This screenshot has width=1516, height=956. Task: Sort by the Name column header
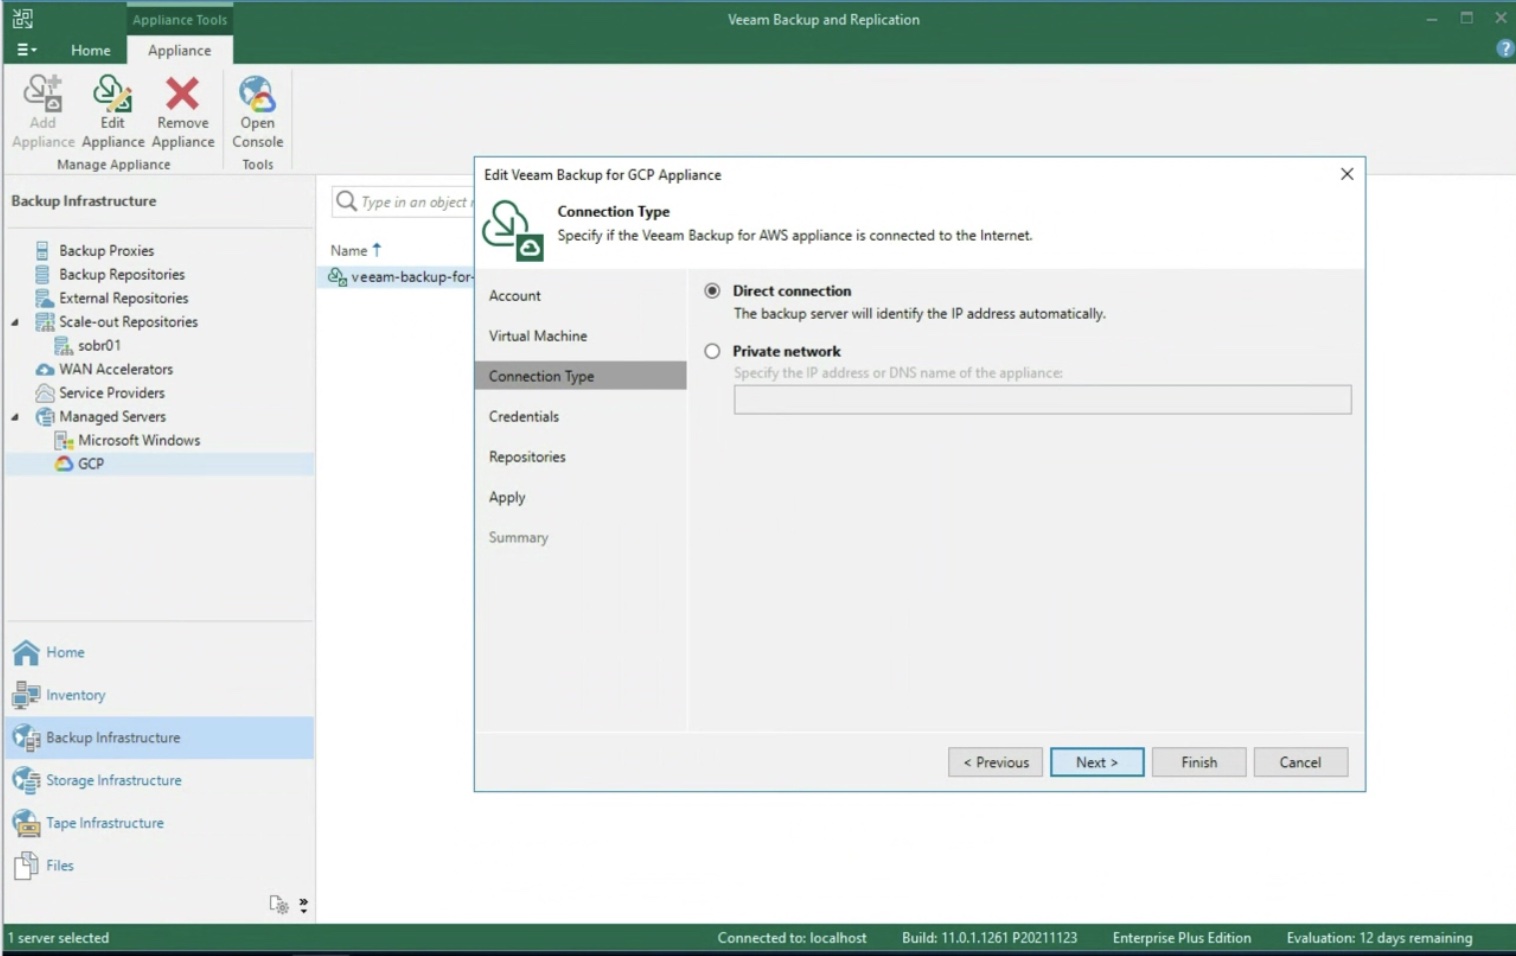coord(349,250)
